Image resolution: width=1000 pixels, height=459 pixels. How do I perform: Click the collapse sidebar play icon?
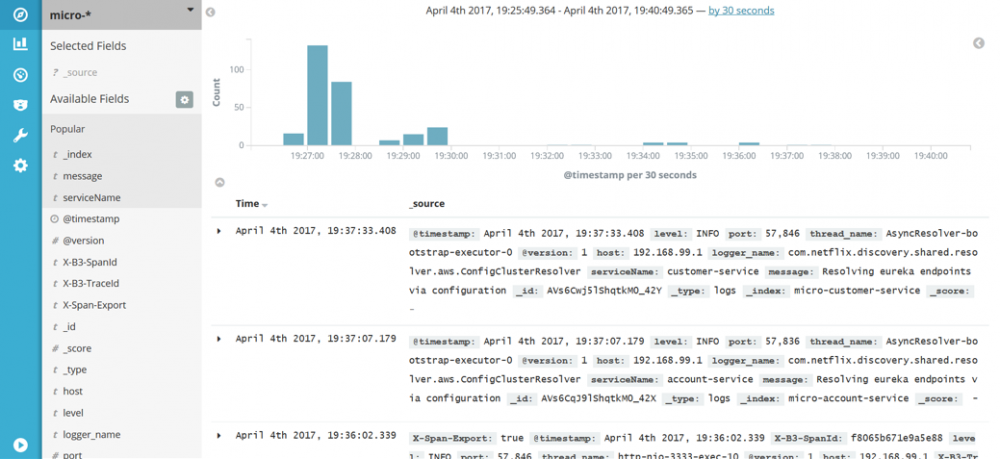point(20,445)
